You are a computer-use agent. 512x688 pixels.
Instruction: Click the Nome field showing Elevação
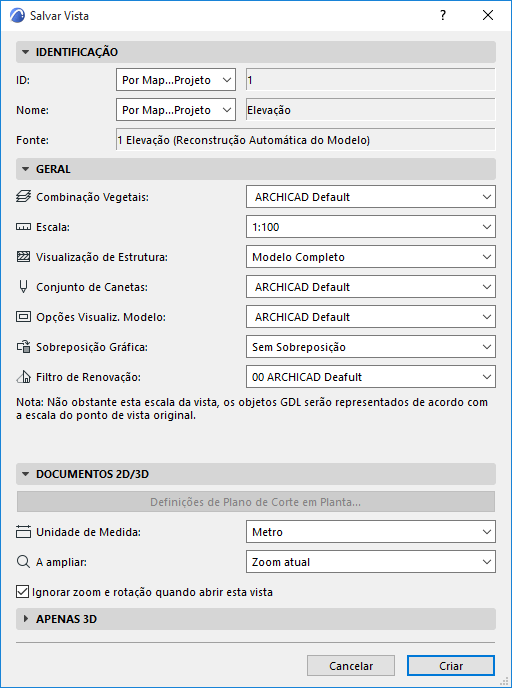click(x=371, y=110)
